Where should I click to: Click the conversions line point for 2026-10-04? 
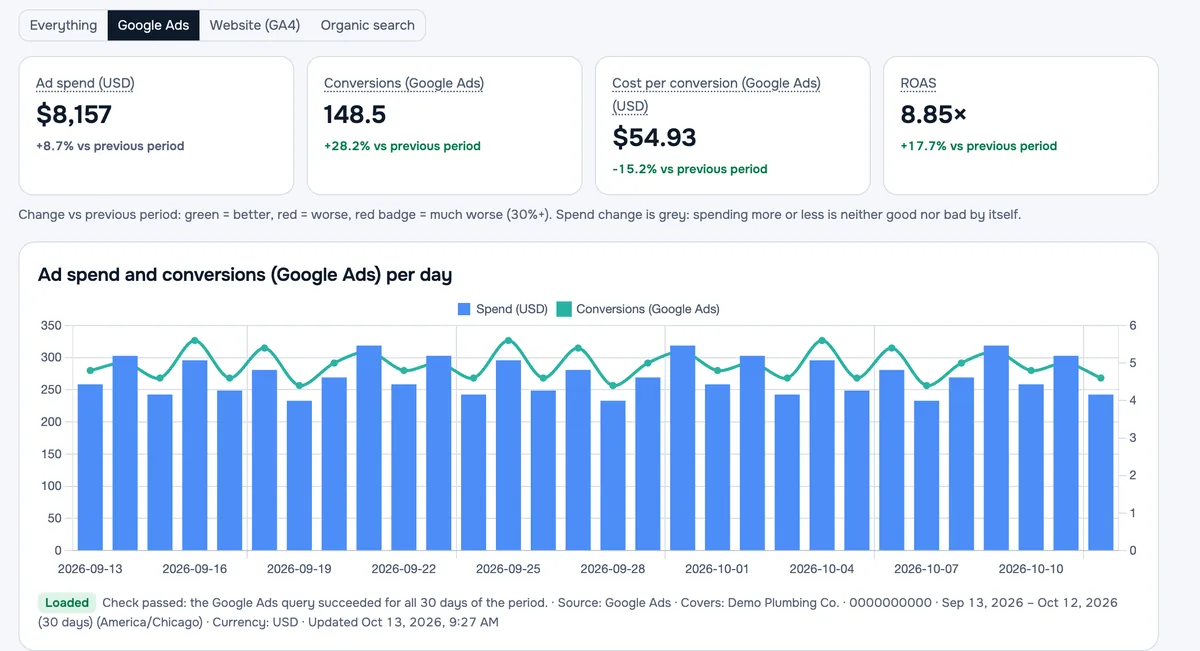(822, 340)
